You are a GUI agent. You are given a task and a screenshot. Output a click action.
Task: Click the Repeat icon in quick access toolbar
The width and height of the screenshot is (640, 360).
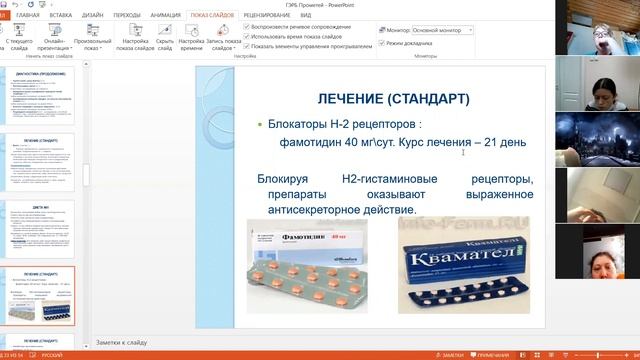pyautogui.click(x=31, y=4)
